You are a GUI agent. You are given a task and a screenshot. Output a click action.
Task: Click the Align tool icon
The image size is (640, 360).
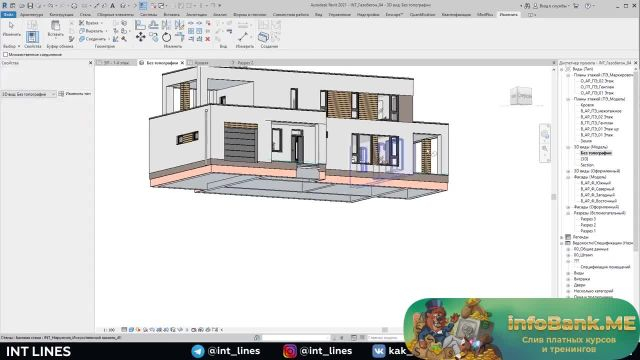[x=140, y=25]
